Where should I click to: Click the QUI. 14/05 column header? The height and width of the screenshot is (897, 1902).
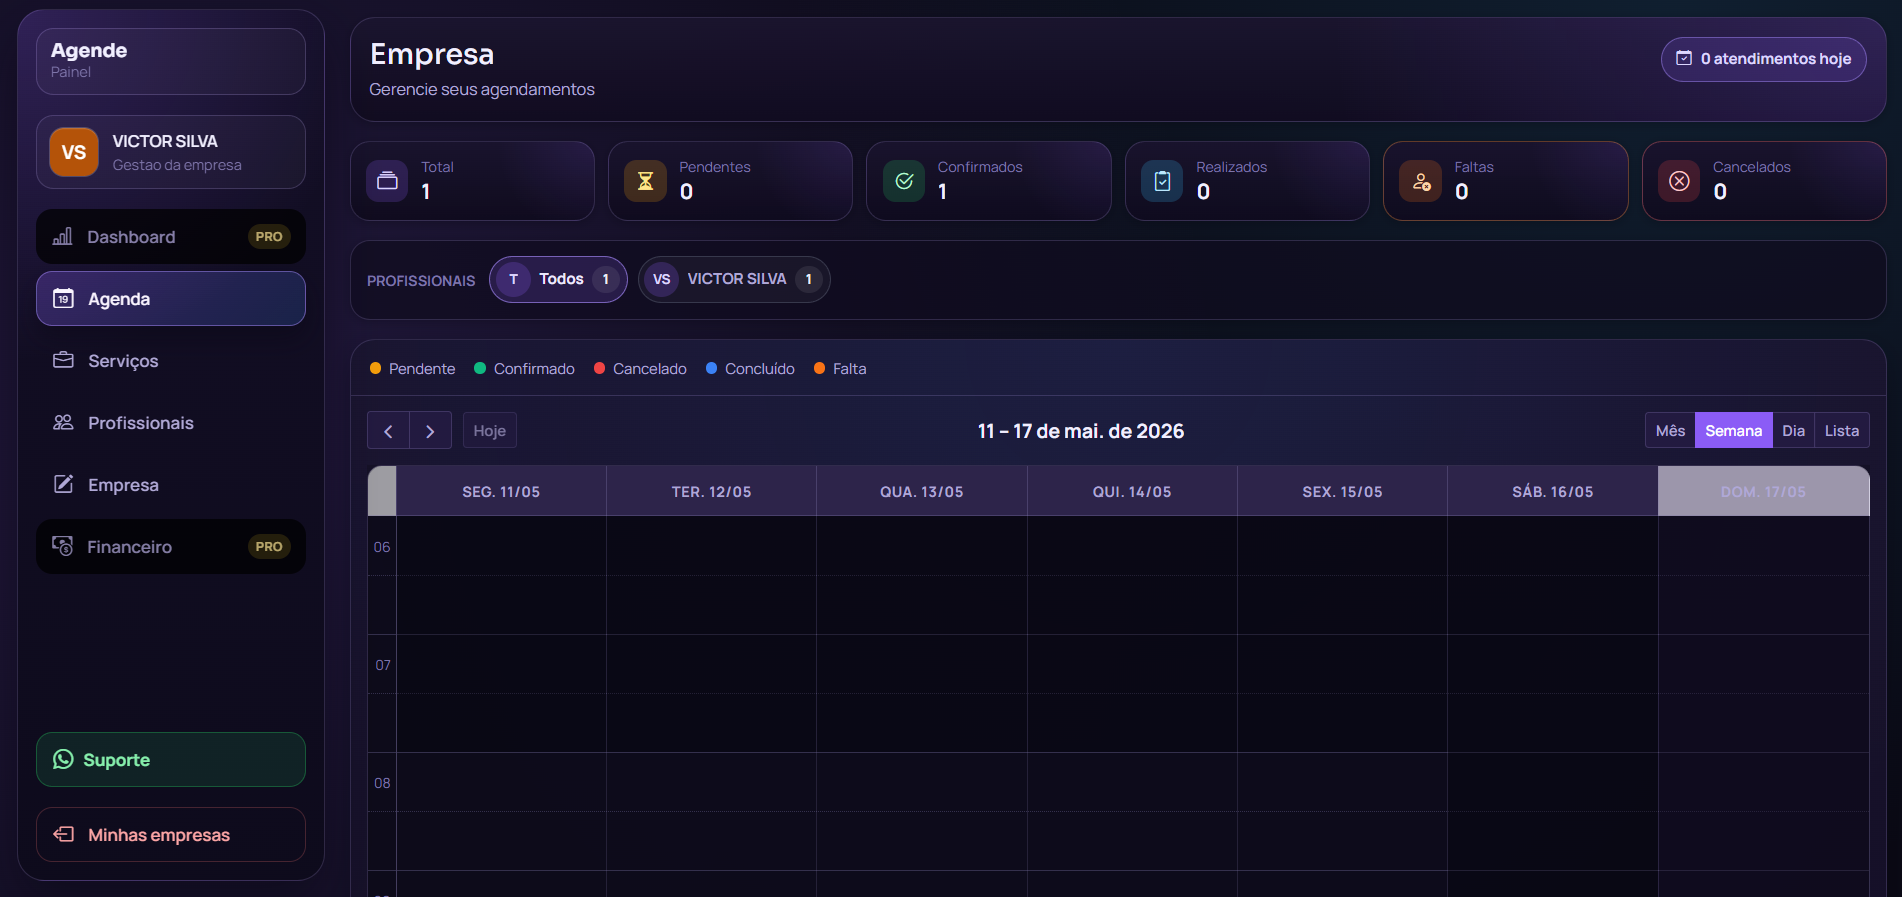click(x=1132, y=491)
